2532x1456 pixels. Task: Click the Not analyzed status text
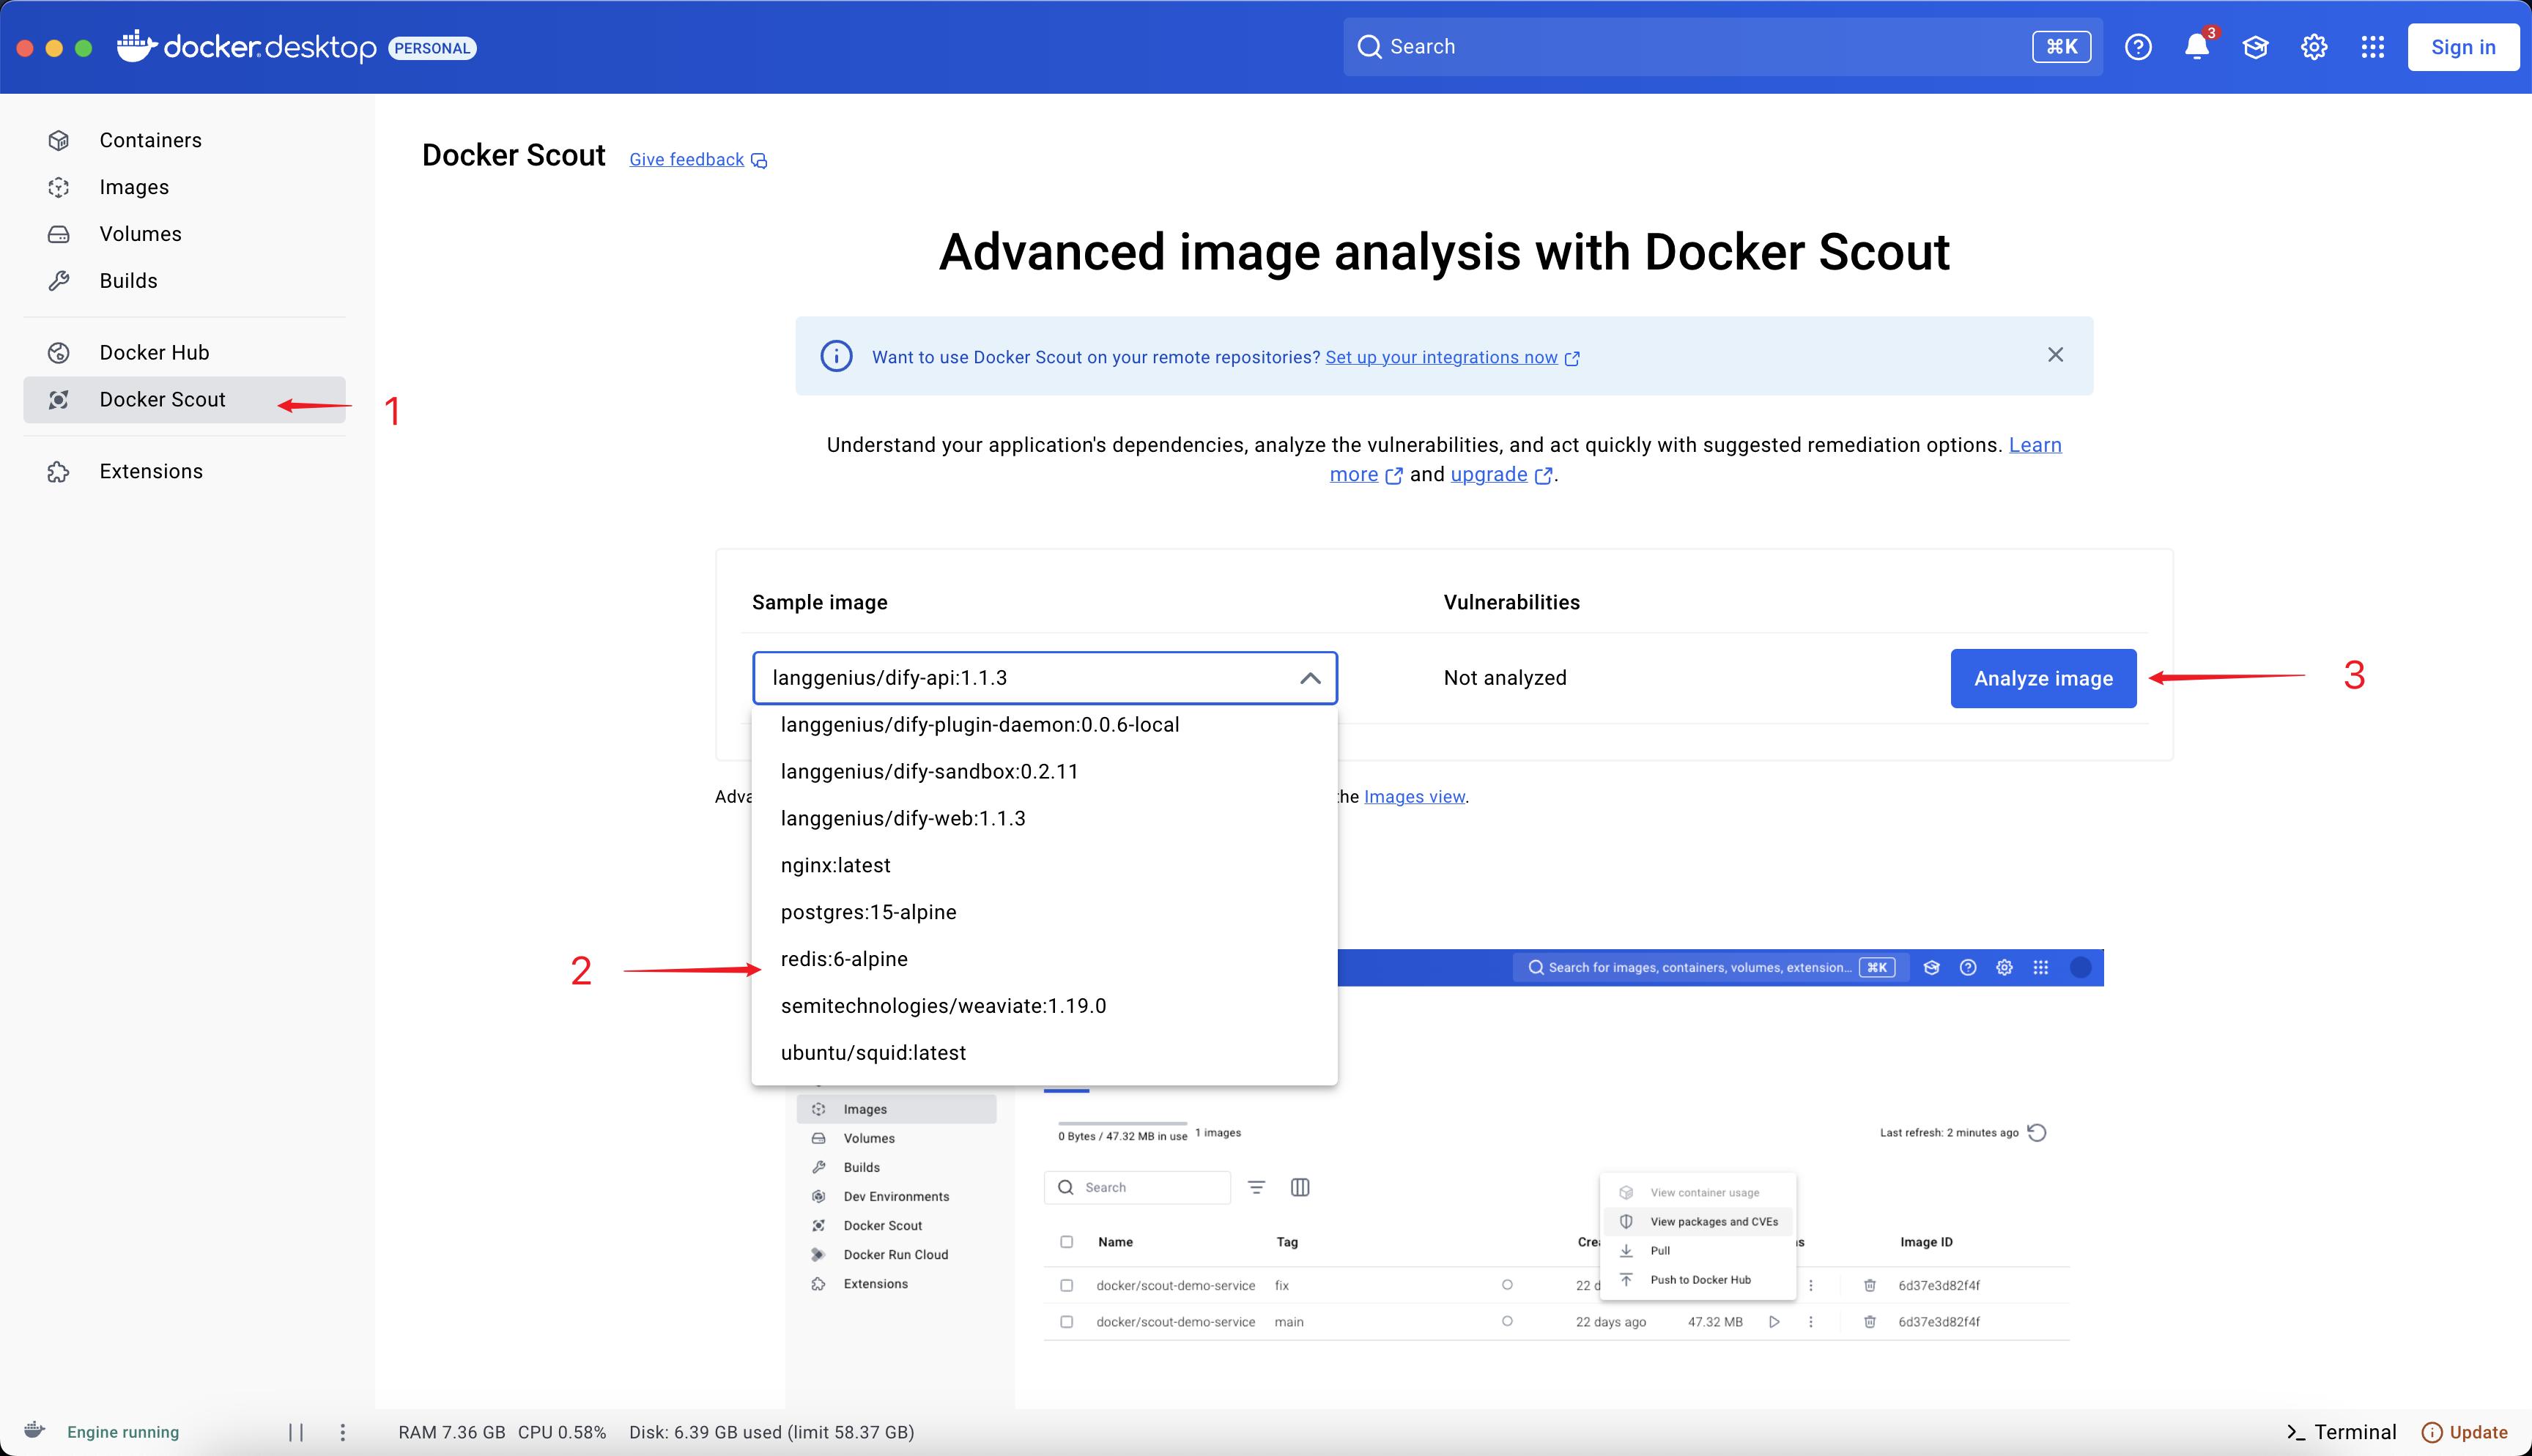pyautogui.click(x=1505, y=678)
